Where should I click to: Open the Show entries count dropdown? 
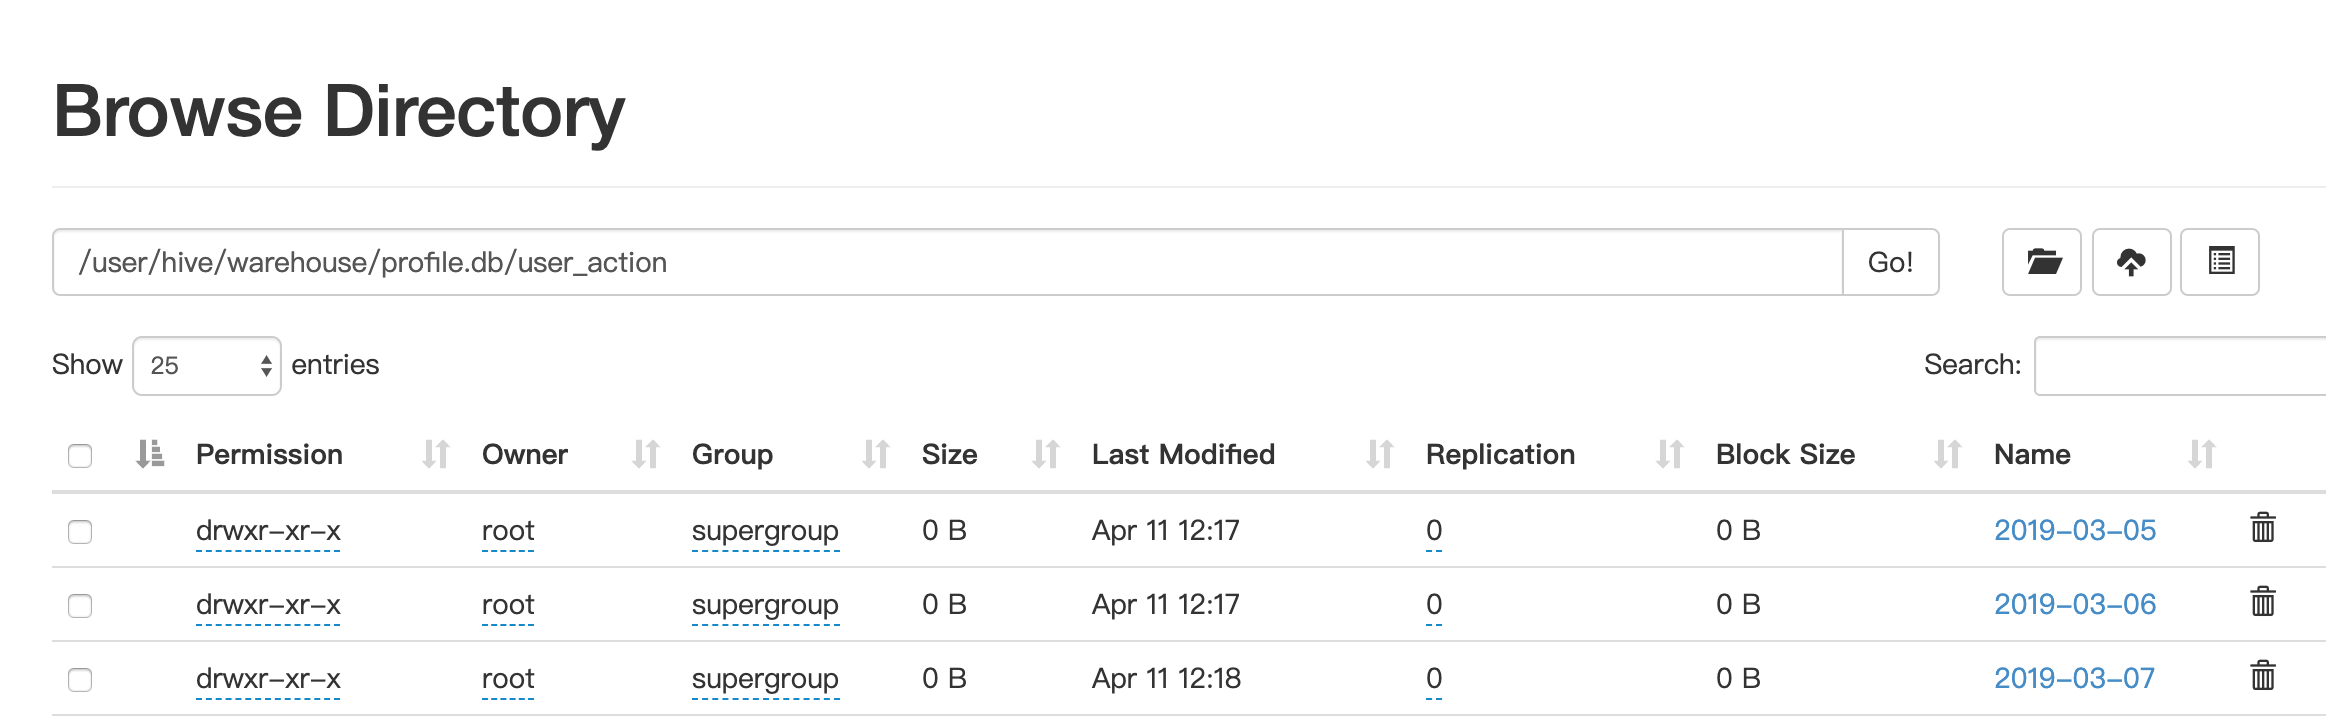click(x=207, y=366)
